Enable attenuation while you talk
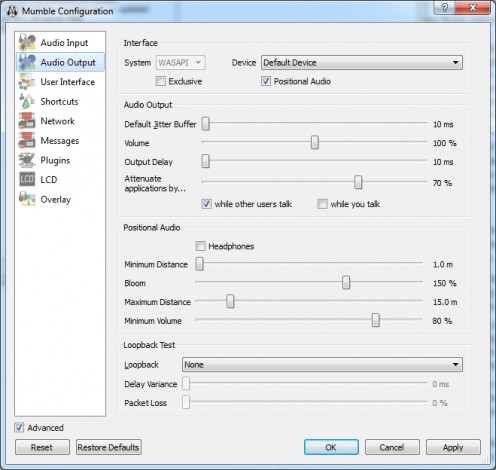The width and height of the screenshot is (496, 470). pyautogui.click(x=322, y=204)
